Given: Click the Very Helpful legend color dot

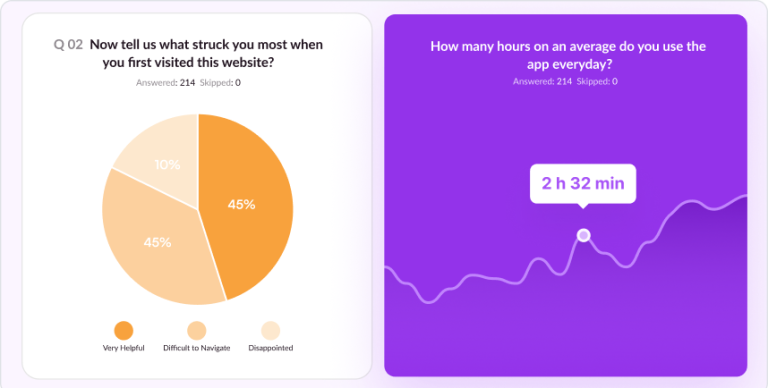Looking at the screenshot, I should tap(123, 331).
